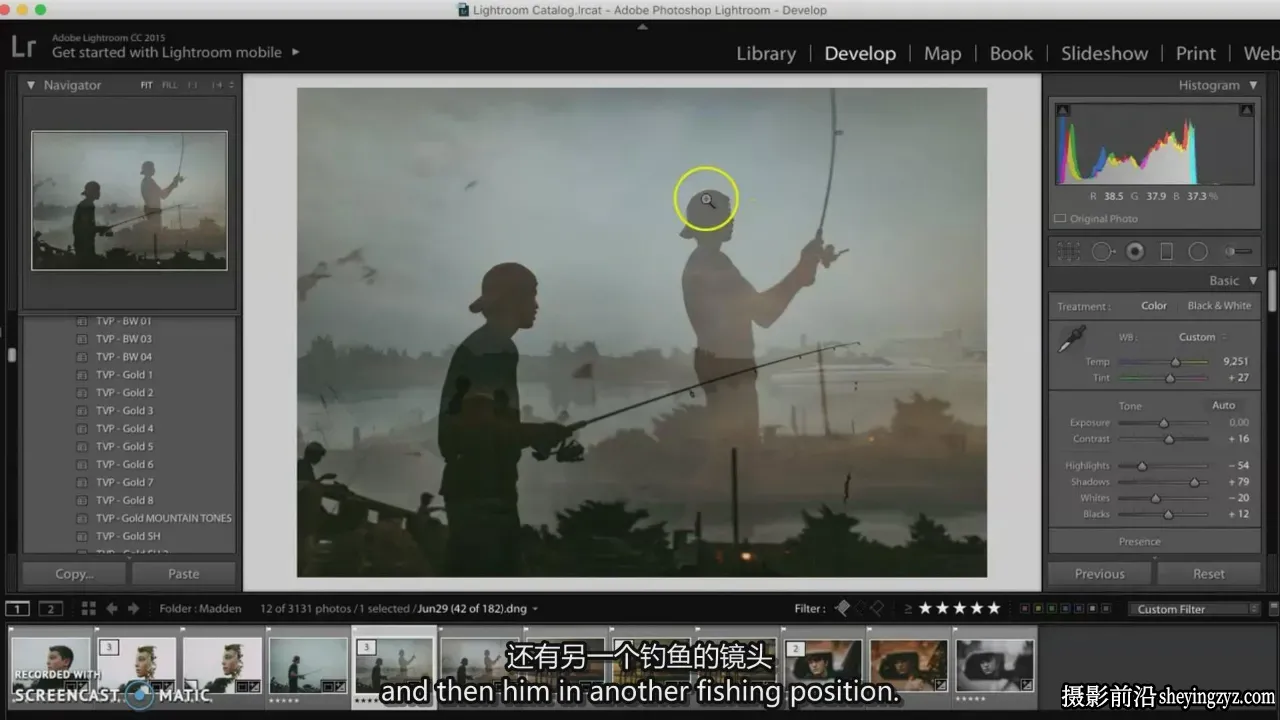Toggle highlight clipping indicator in histogram
The width and height of the screenshot is (1280, 720).
1247,110
